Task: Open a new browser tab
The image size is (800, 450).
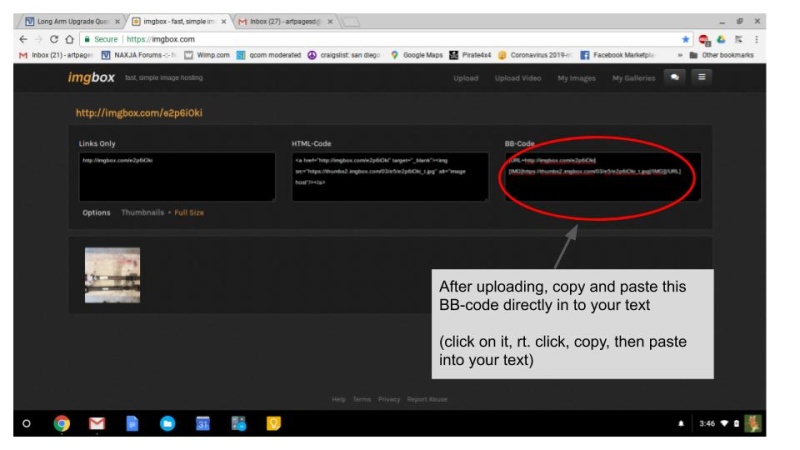Action: click(351, 21)
